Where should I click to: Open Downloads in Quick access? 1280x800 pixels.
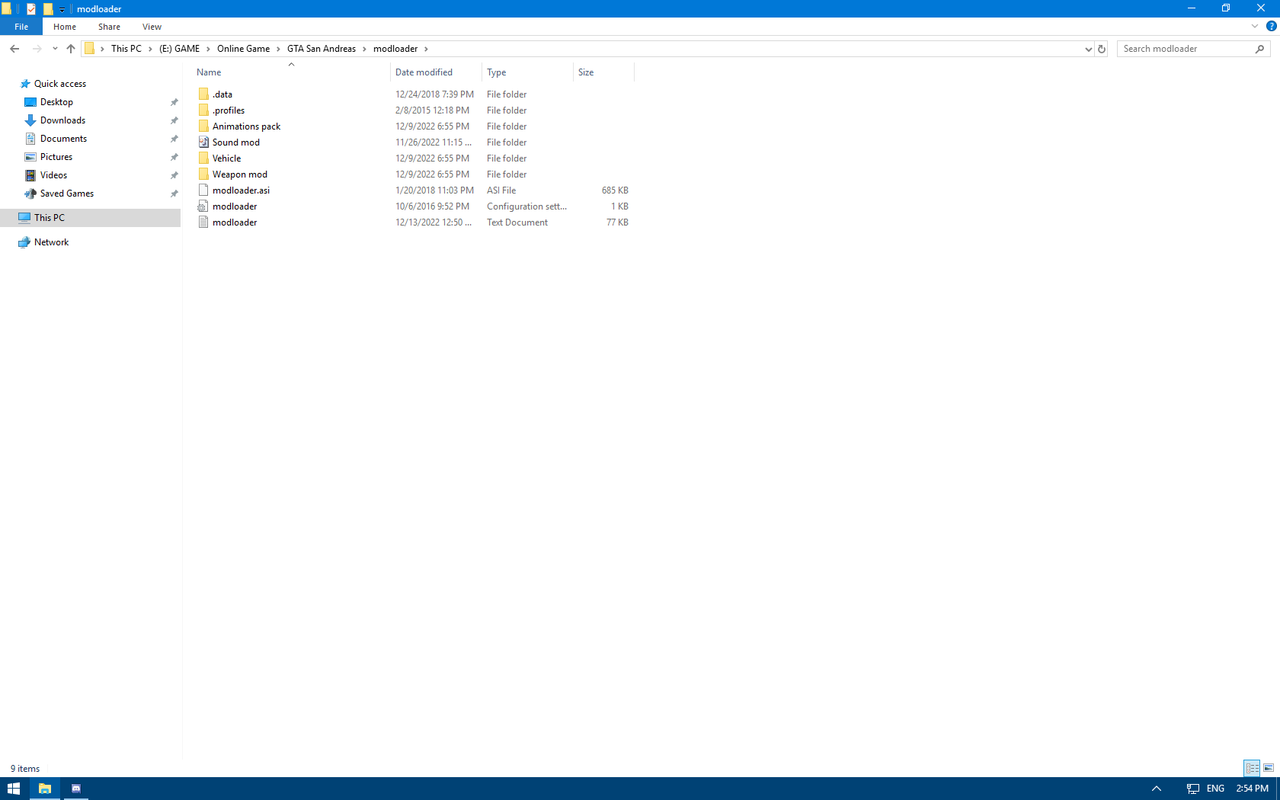tap(62, 120)
